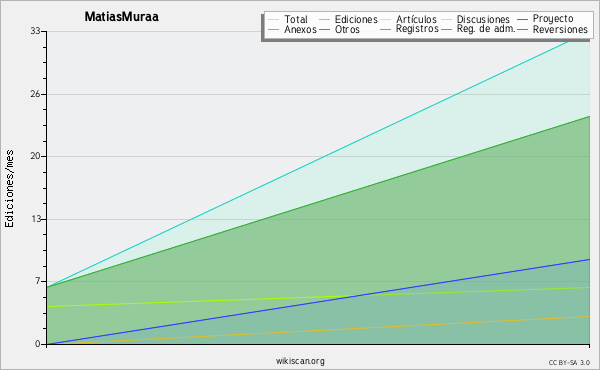Click the lime Artículos line swatch in legend
The width and height of the screenshot is (600, 370).
tap(386, 20)
